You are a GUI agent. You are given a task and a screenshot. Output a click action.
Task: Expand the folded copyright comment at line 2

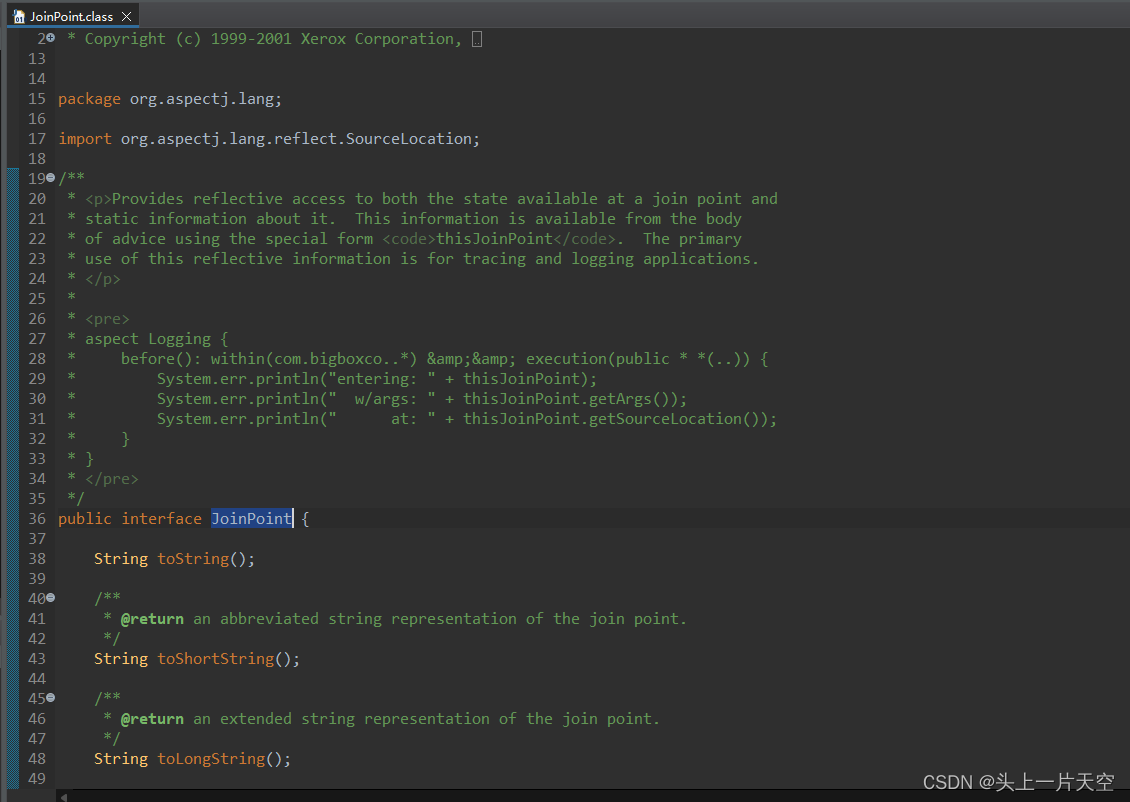[50, 37]
